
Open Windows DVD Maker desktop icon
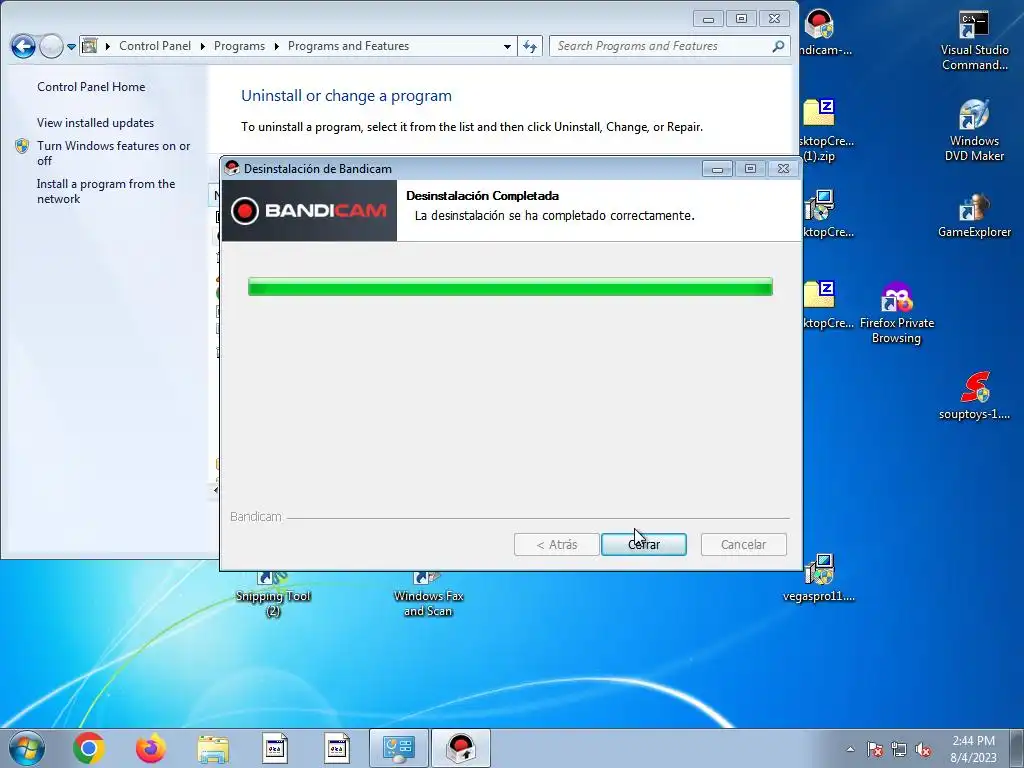pyautogui.click(x=974, y=130)
